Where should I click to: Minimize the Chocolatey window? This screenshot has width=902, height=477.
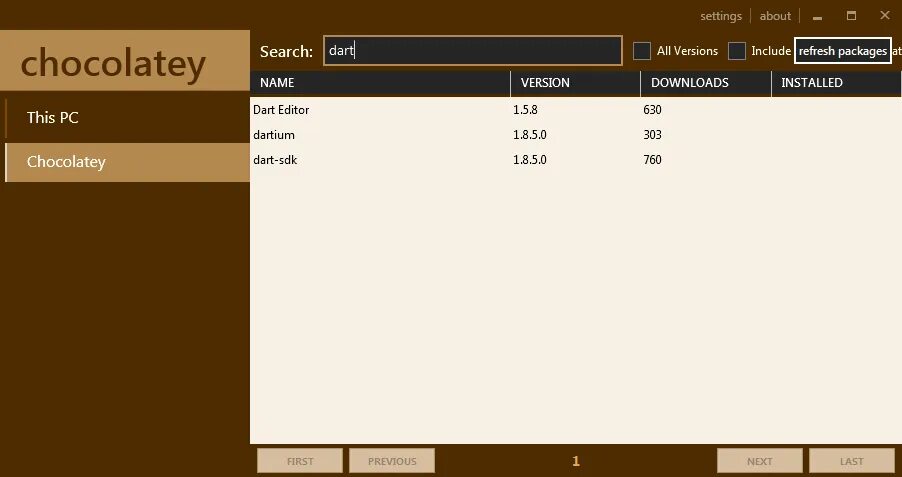point(817,16)
